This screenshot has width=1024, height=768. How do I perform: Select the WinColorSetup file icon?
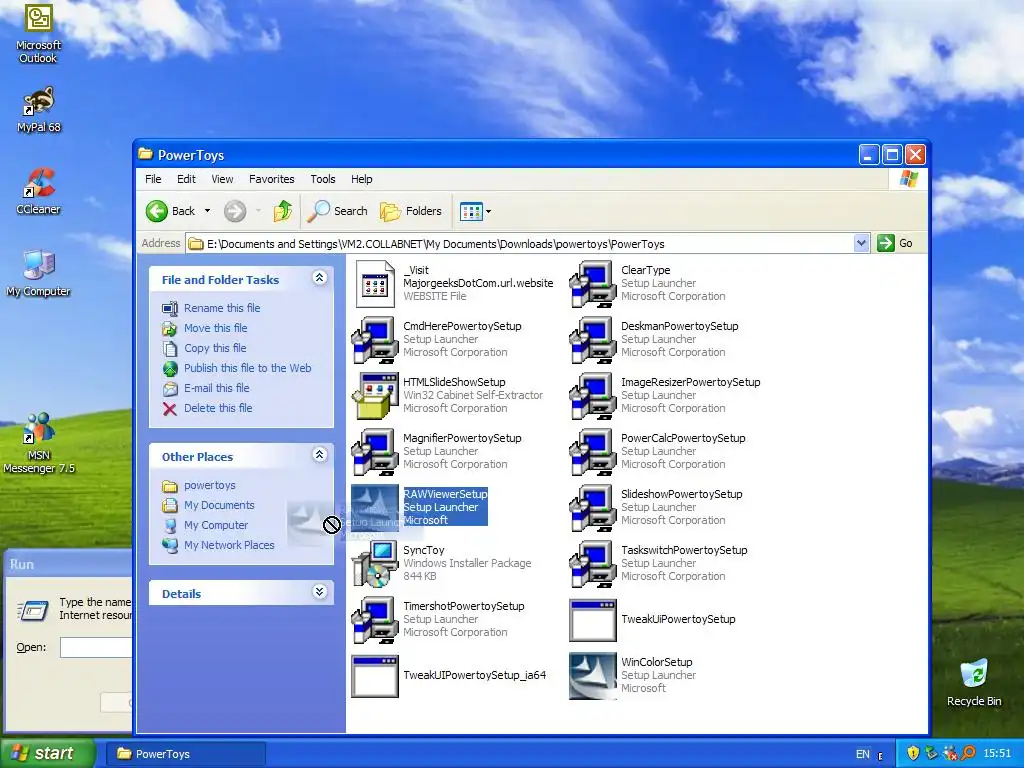coord(593,676)
